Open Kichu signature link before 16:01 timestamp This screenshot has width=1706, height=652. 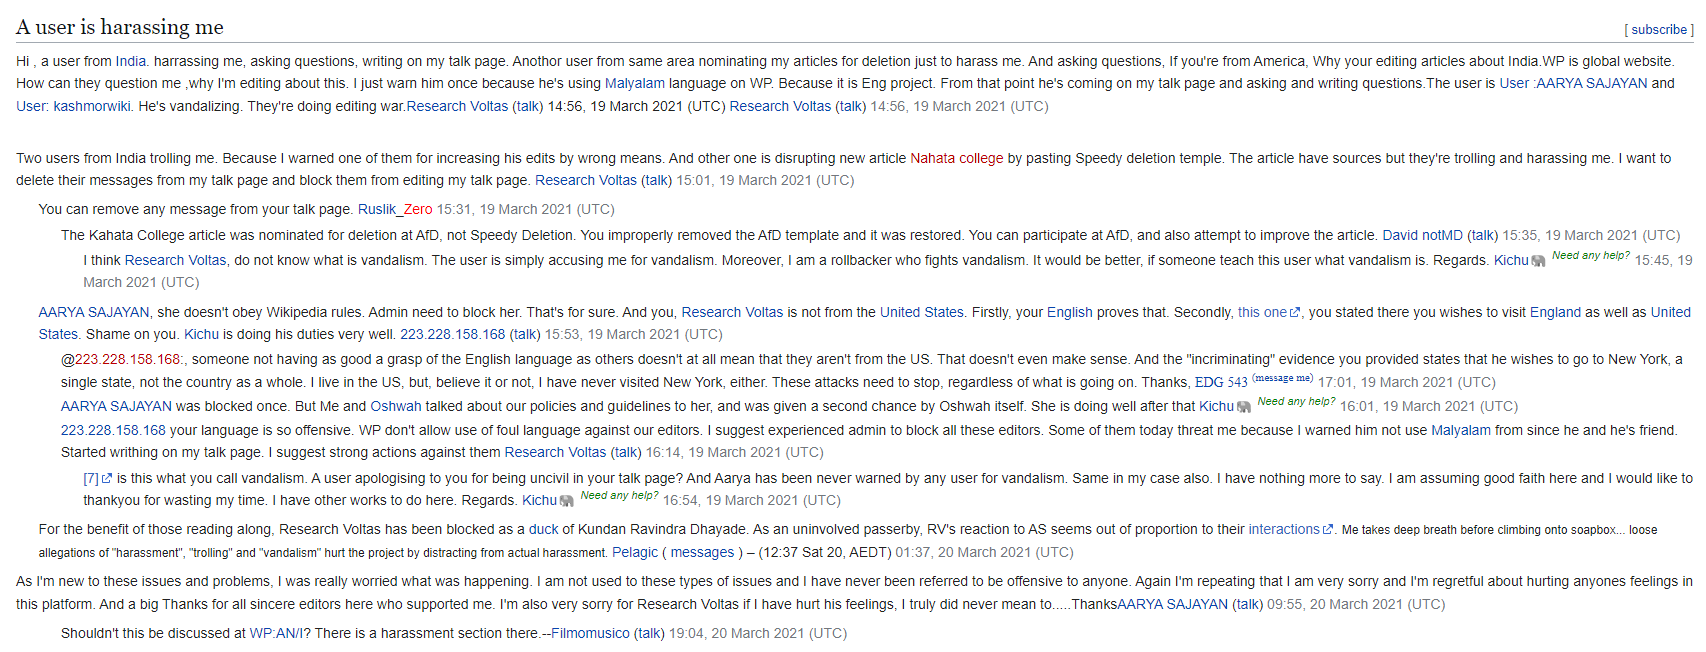click(1217, 406)
